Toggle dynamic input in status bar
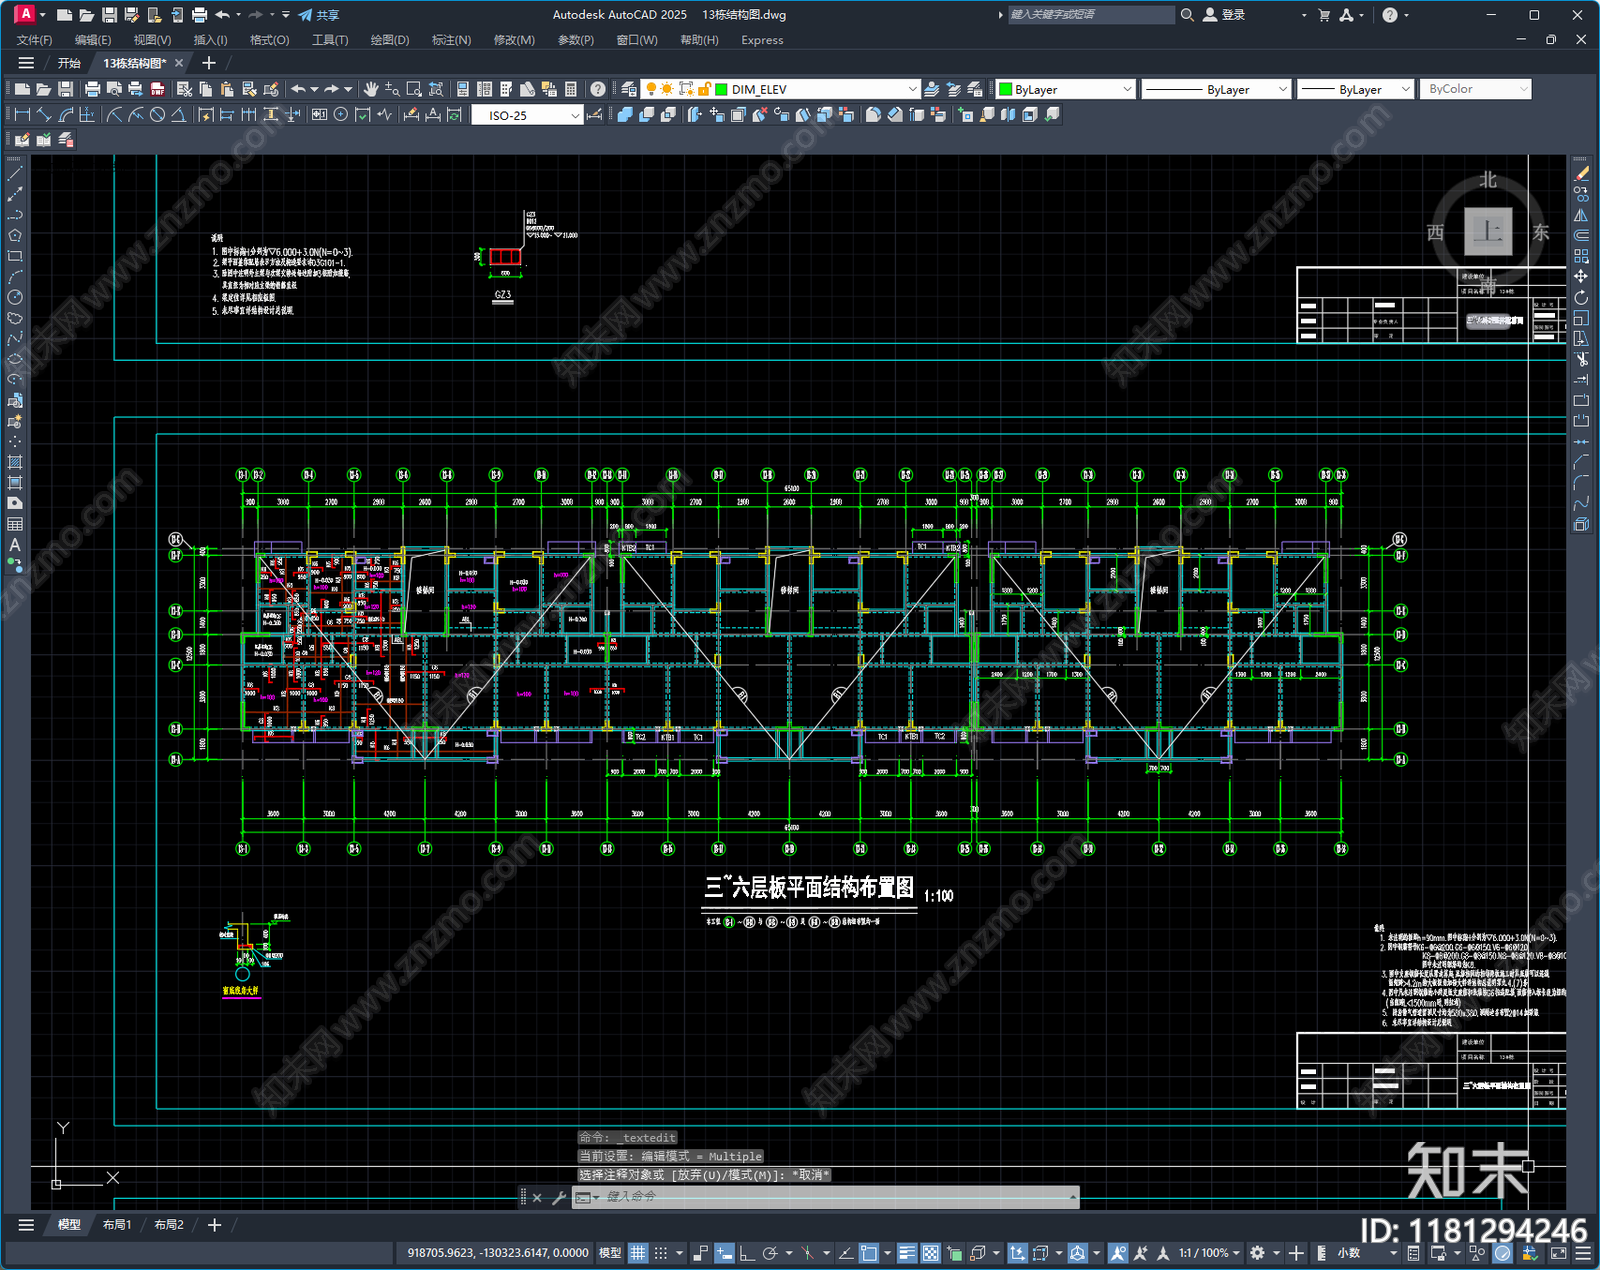This screenshot has width=1600, height=1270. pyautogui.click(x=724, y=1253)
